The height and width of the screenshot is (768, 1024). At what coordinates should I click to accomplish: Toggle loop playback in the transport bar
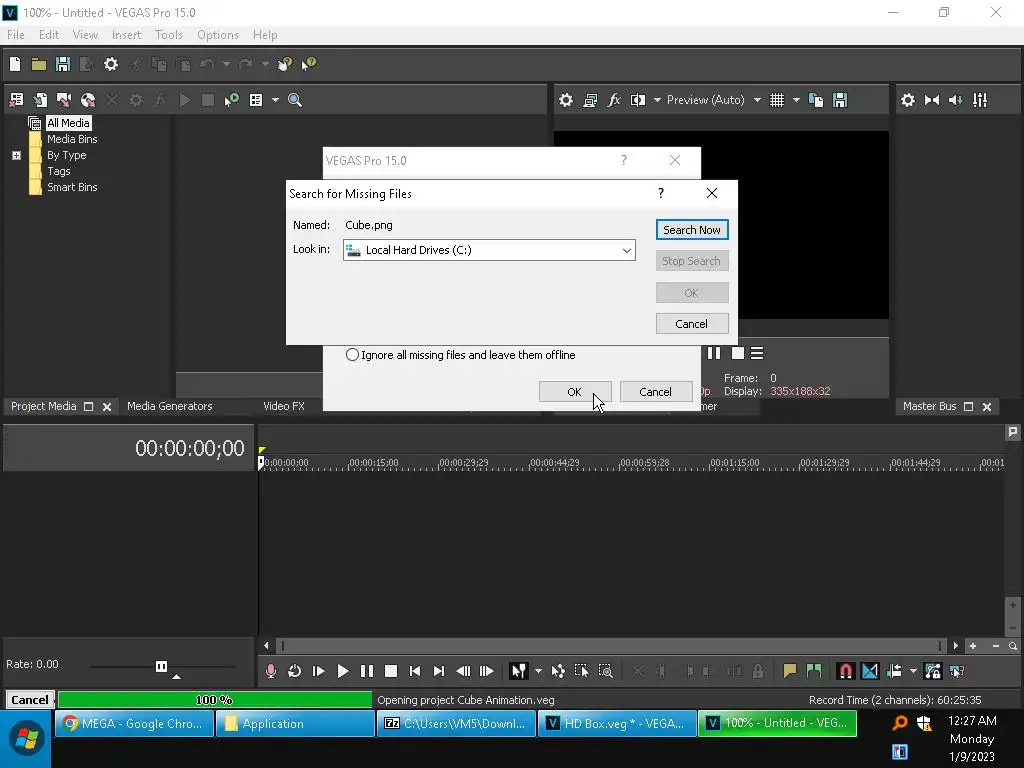295,671
